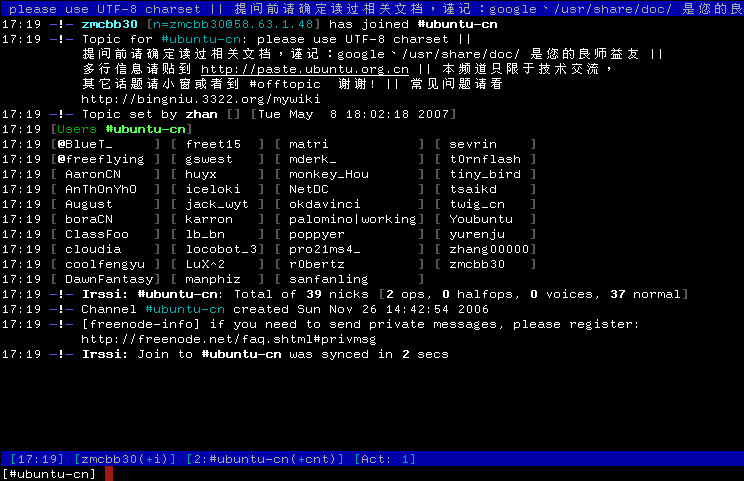The width and height of the screenshot is (744, 481).
Task: Click the 17:19 clock in status bar
Action: click(x=37, y=459)
